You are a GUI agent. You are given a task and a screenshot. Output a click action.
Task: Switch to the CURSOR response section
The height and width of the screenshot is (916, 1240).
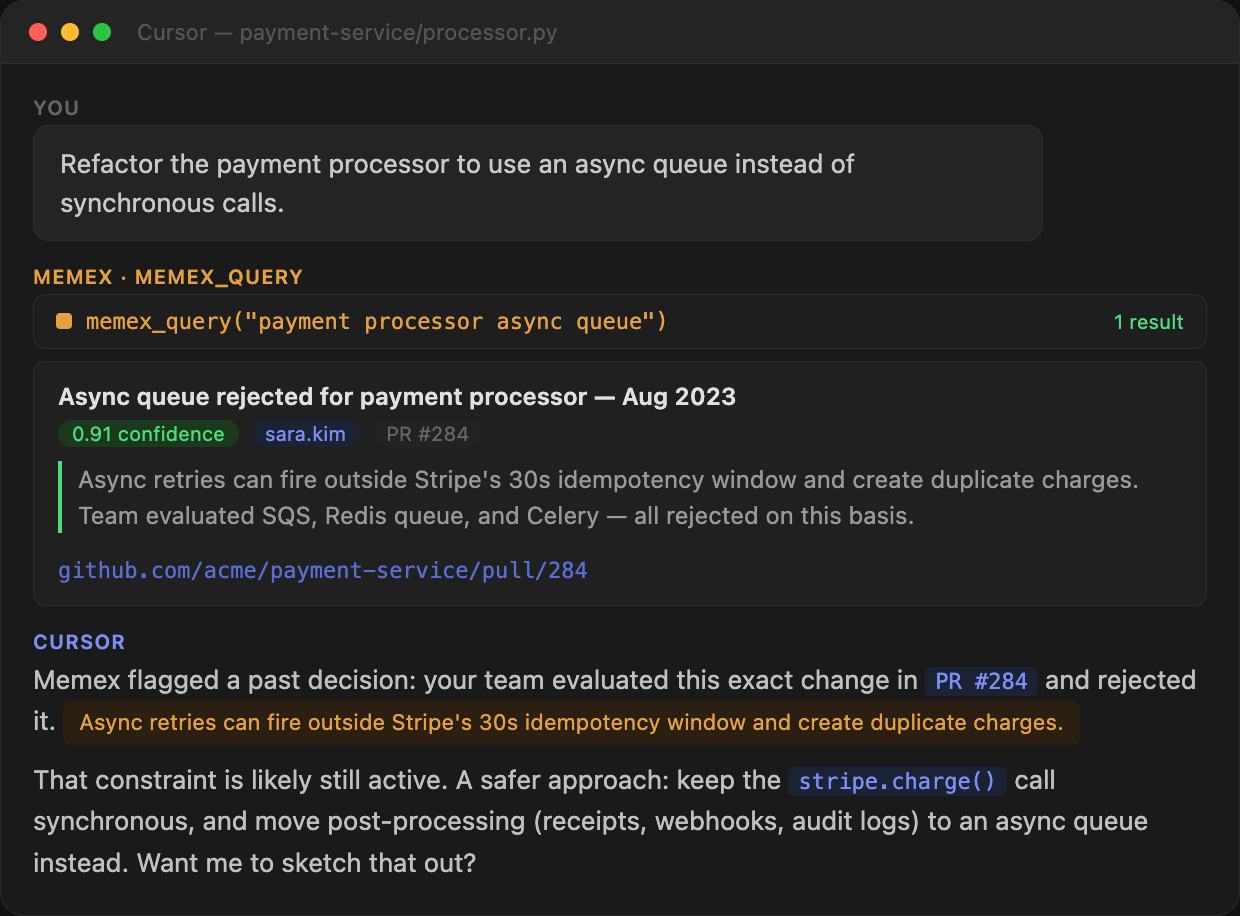pyautogui.click(x=79, y=641)
